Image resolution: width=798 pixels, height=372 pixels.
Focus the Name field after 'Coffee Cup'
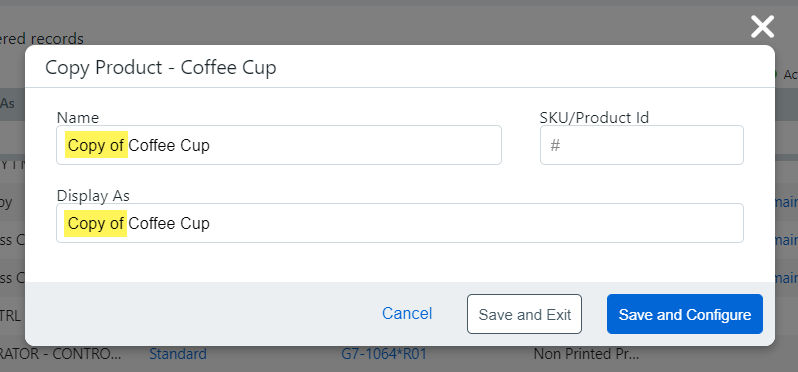(279, 145)
